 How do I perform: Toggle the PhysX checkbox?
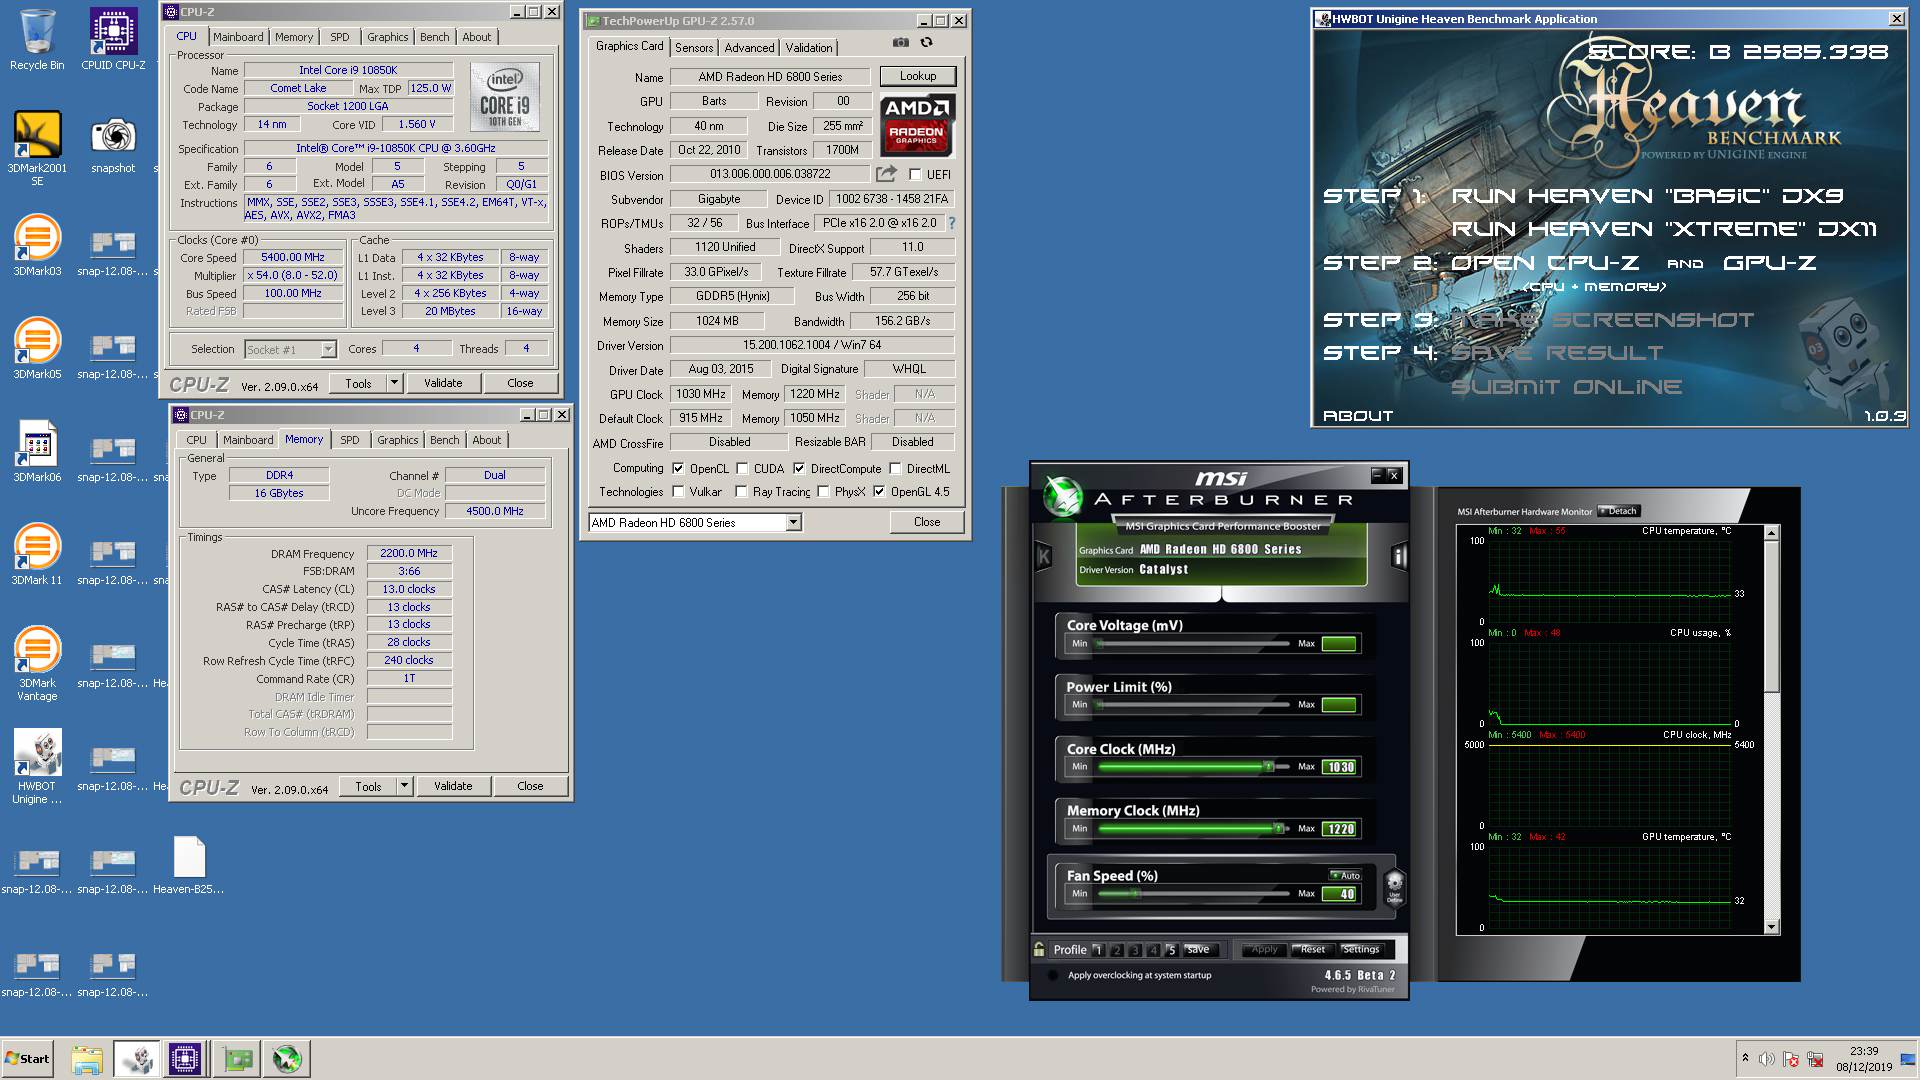pyautogui.click(x=823, y=491)
